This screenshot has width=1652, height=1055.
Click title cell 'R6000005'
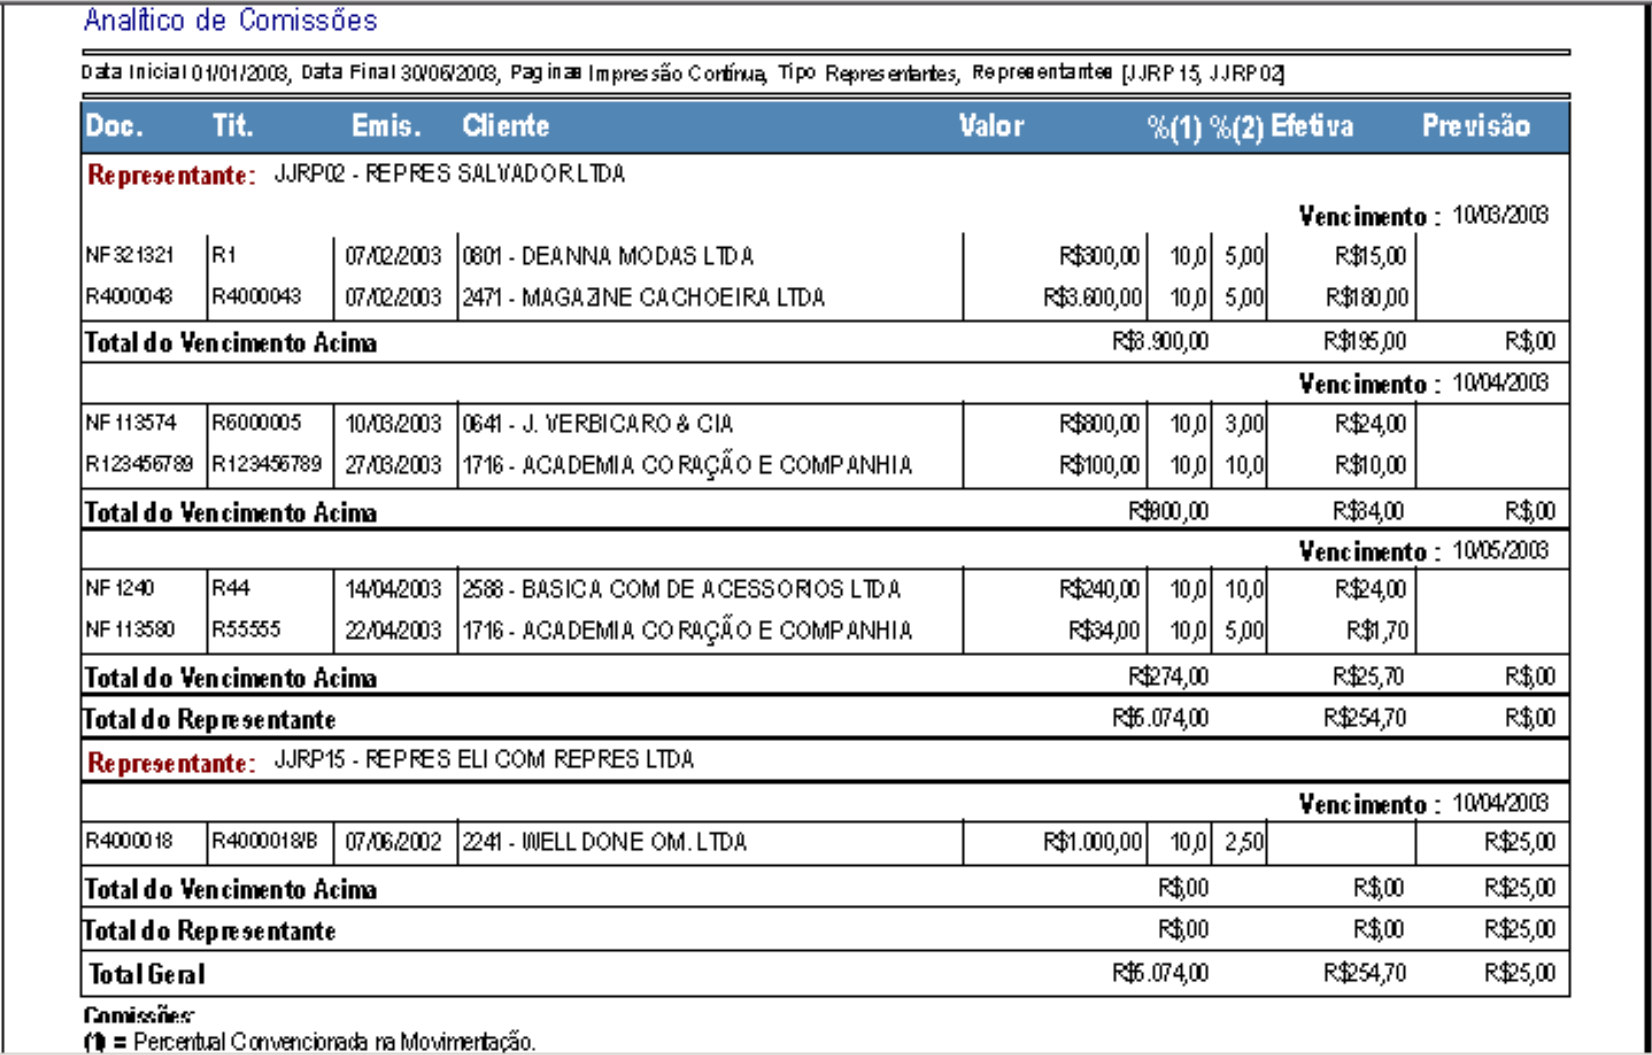coord(256,423)
